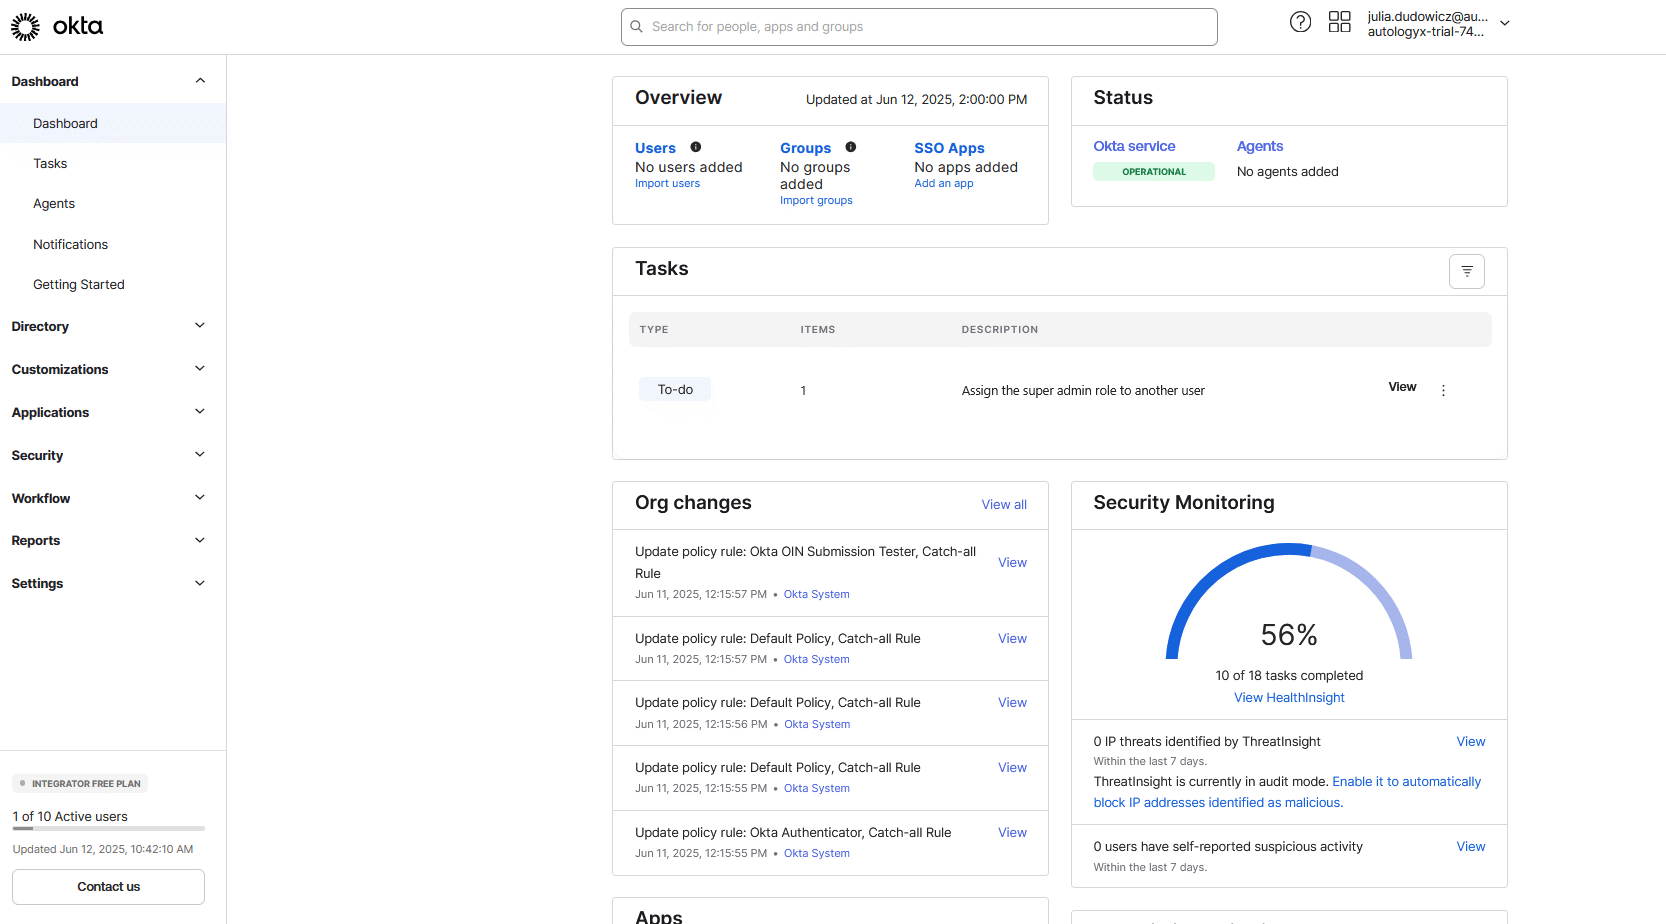Click Okta System link for Okta Authenticator entry
This screenshot has width=1666, height=924.
(816, 854)
